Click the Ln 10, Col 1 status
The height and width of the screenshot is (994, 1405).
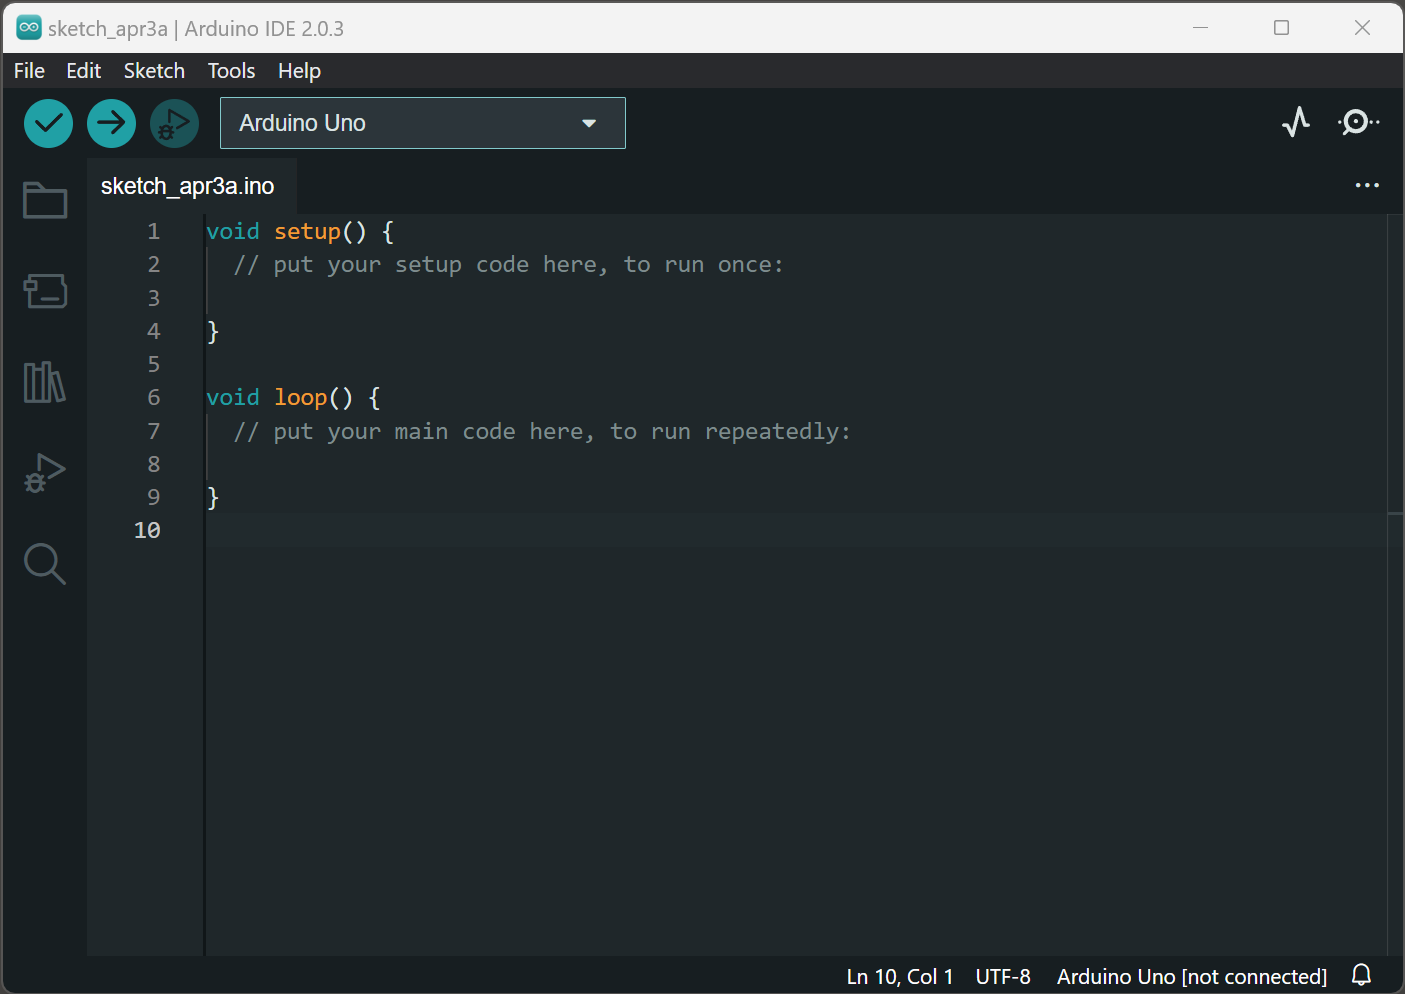[x=900, y=977]
